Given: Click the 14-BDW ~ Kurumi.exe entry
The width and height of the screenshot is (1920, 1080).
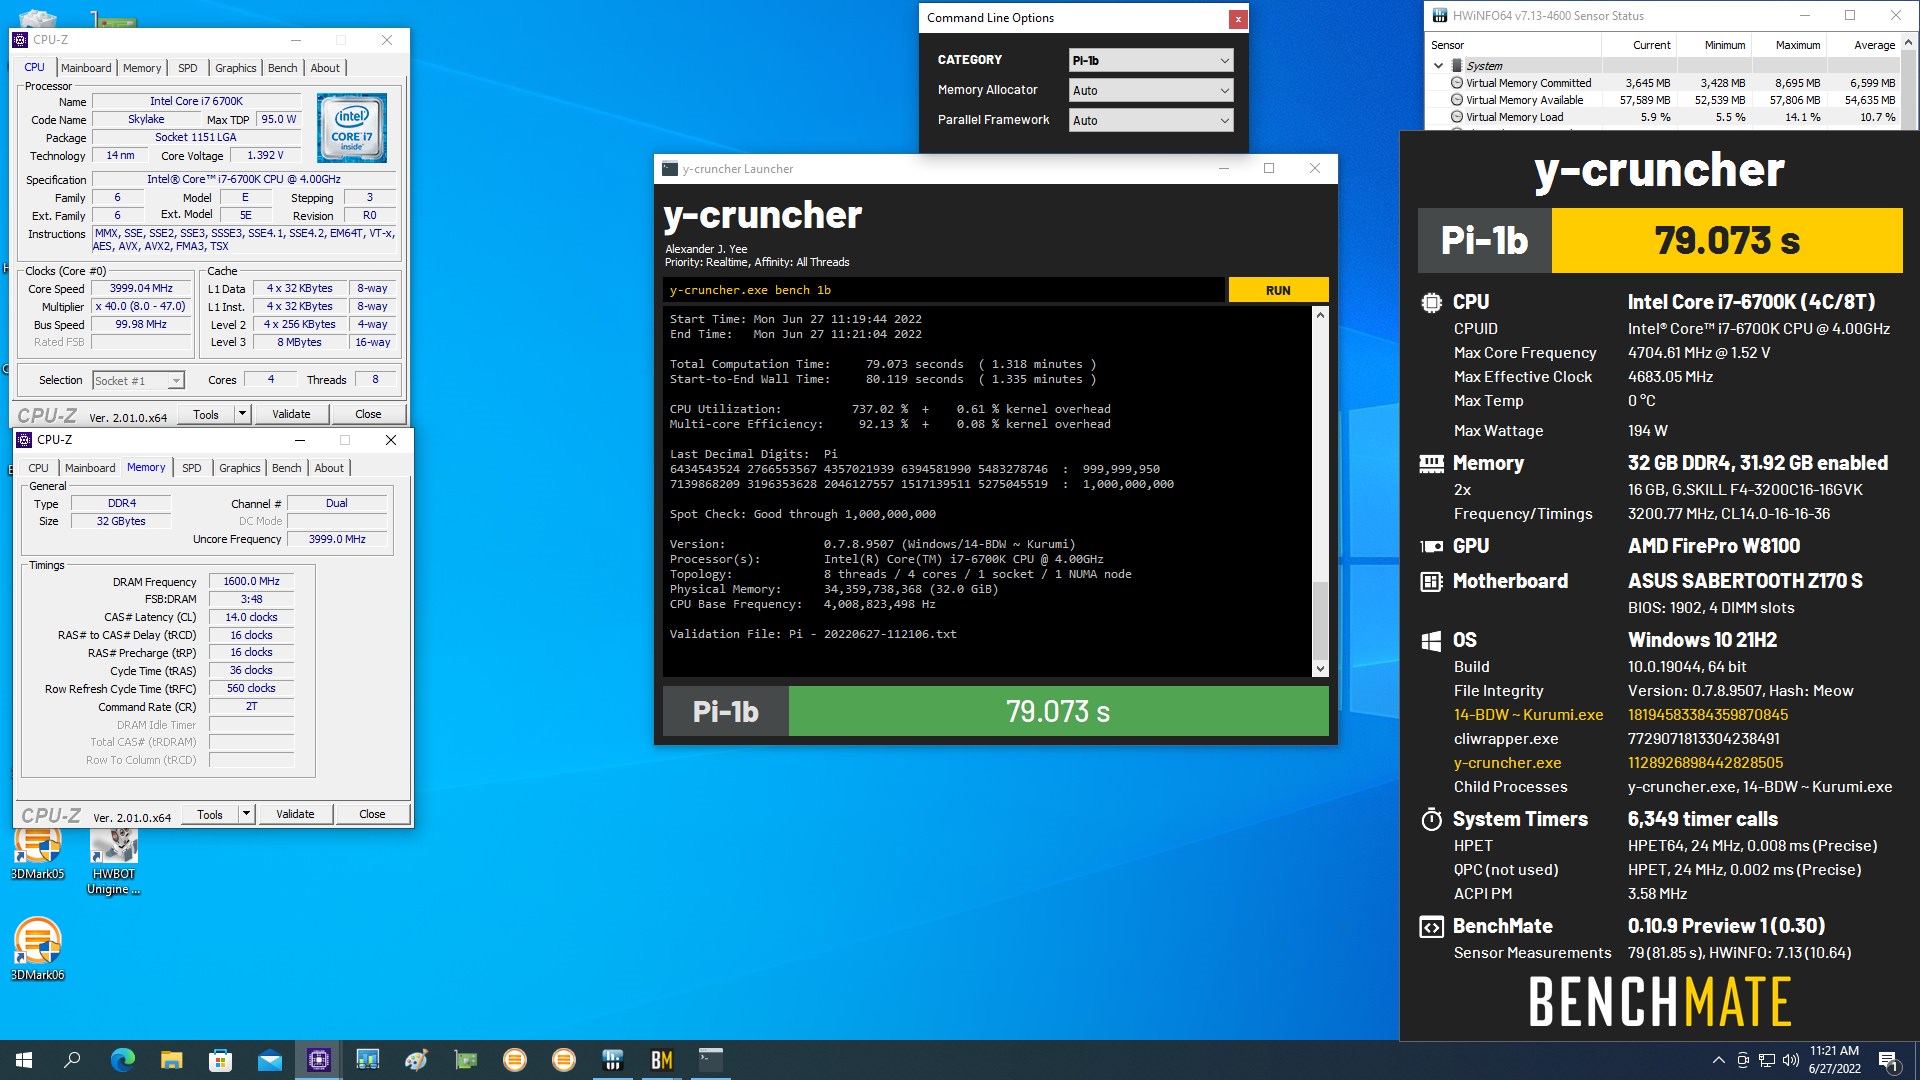Looking at the screenshot, I should click(1528, 715).
